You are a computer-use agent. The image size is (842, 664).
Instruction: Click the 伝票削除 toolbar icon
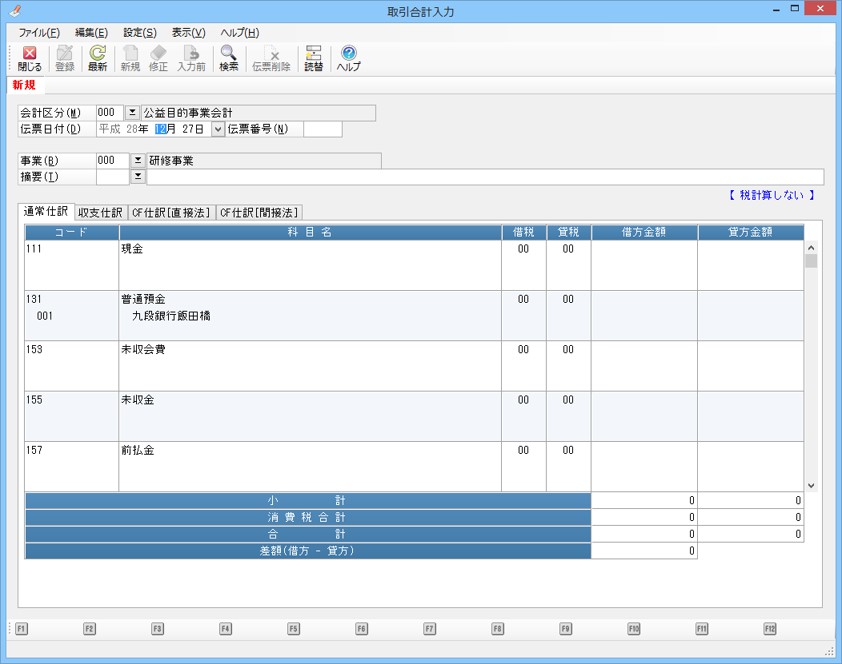pyautogui.click(x=271, y=58)
